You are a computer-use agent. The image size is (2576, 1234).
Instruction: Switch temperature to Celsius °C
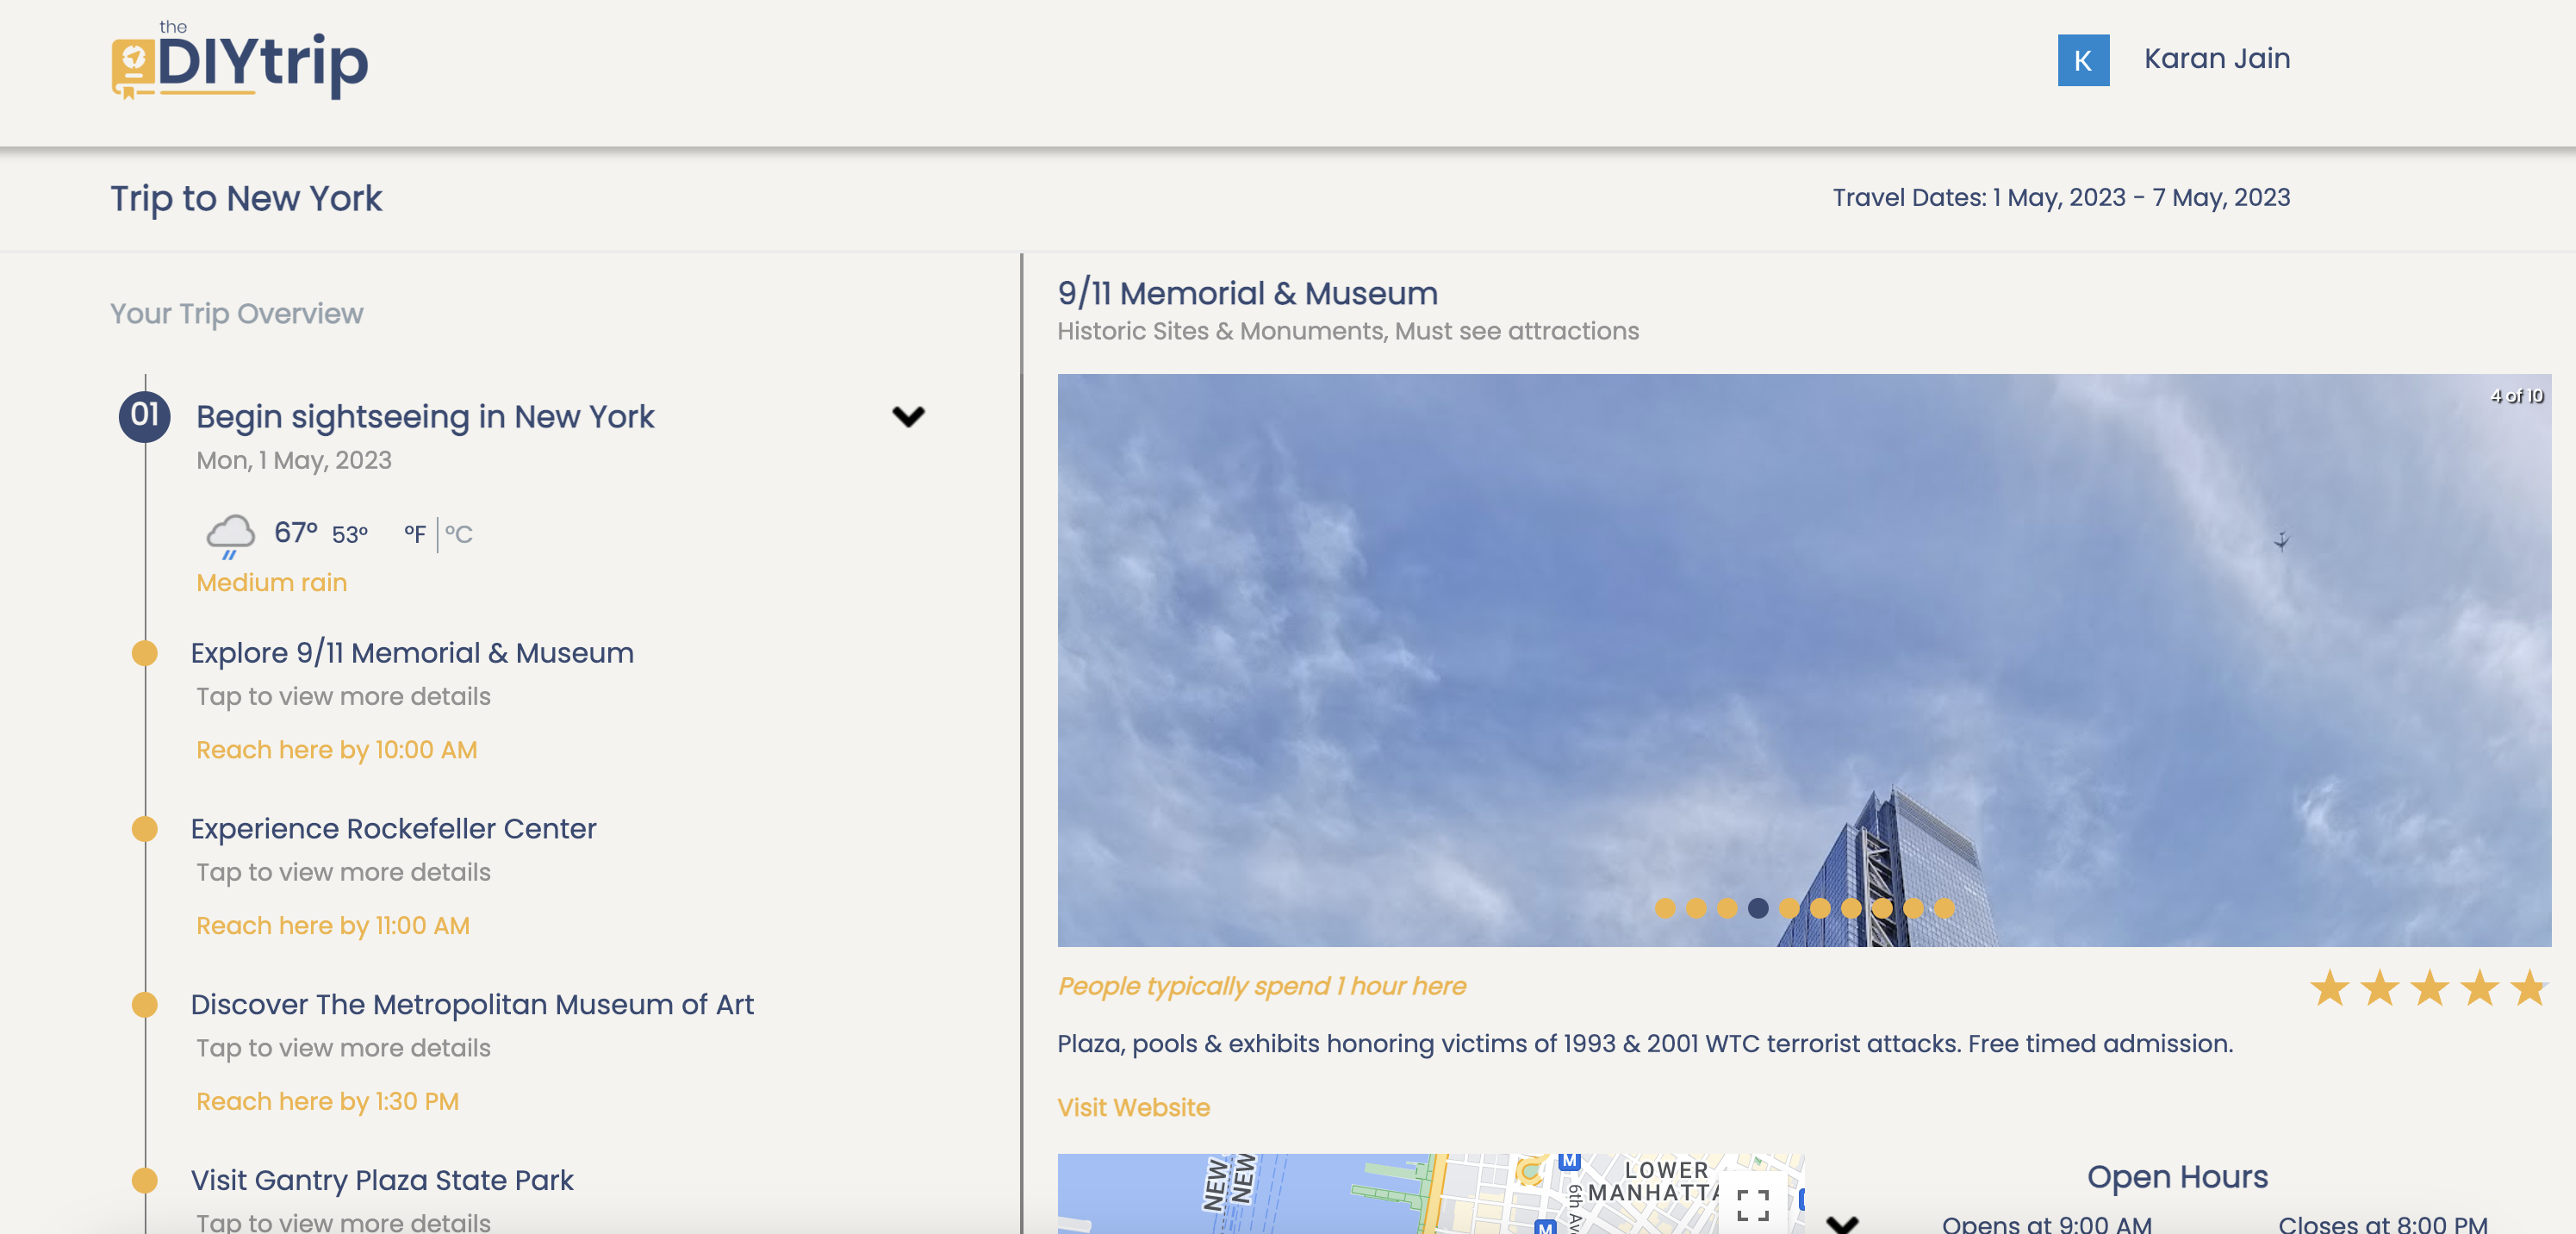[459, 534]
